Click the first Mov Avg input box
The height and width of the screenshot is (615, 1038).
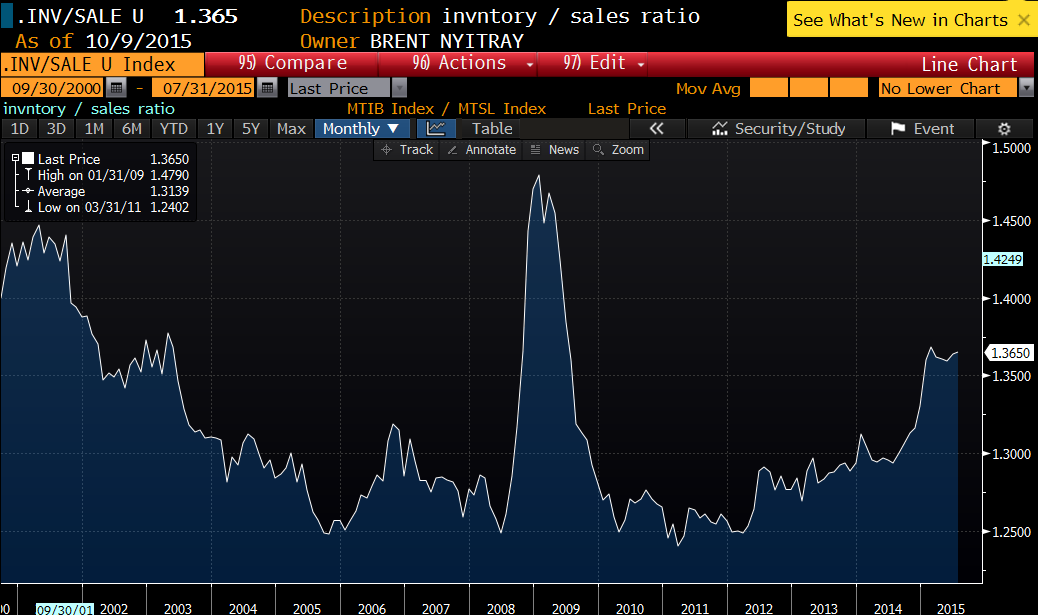point(768,88)
